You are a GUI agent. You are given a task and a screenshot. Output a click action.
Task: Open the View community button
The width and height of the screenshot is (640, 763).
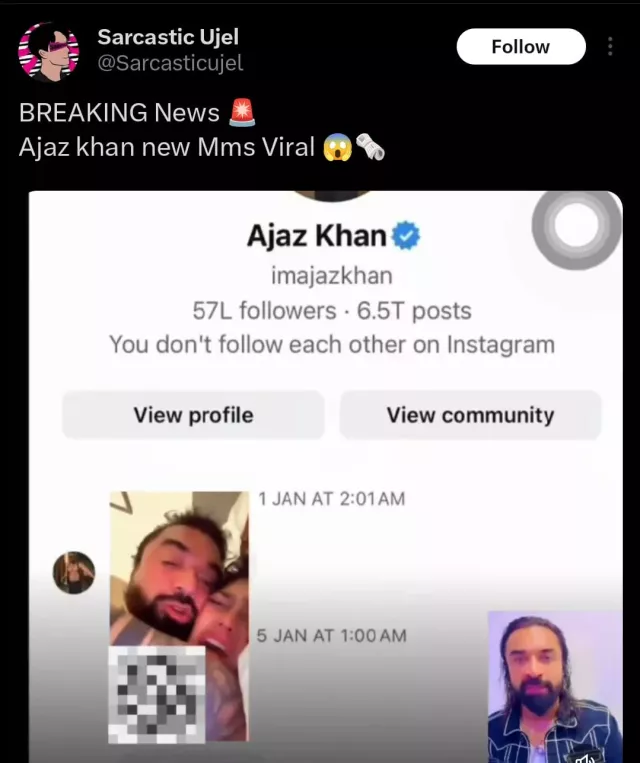[x=470, y=415]
